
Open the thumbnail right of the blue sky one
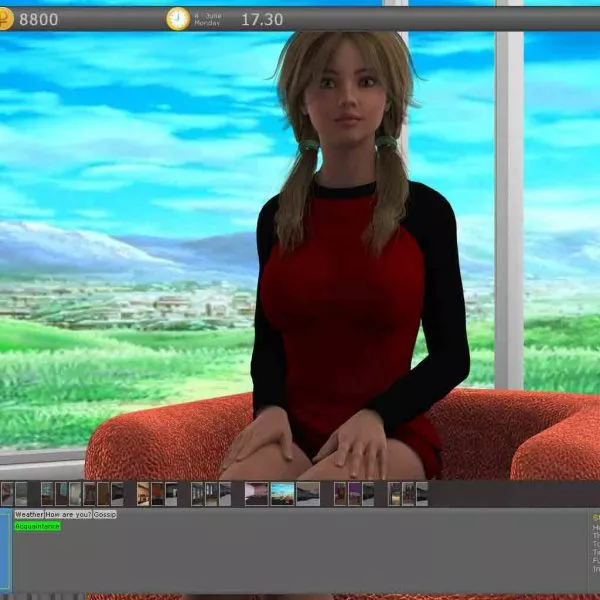(x=308, y=493)
